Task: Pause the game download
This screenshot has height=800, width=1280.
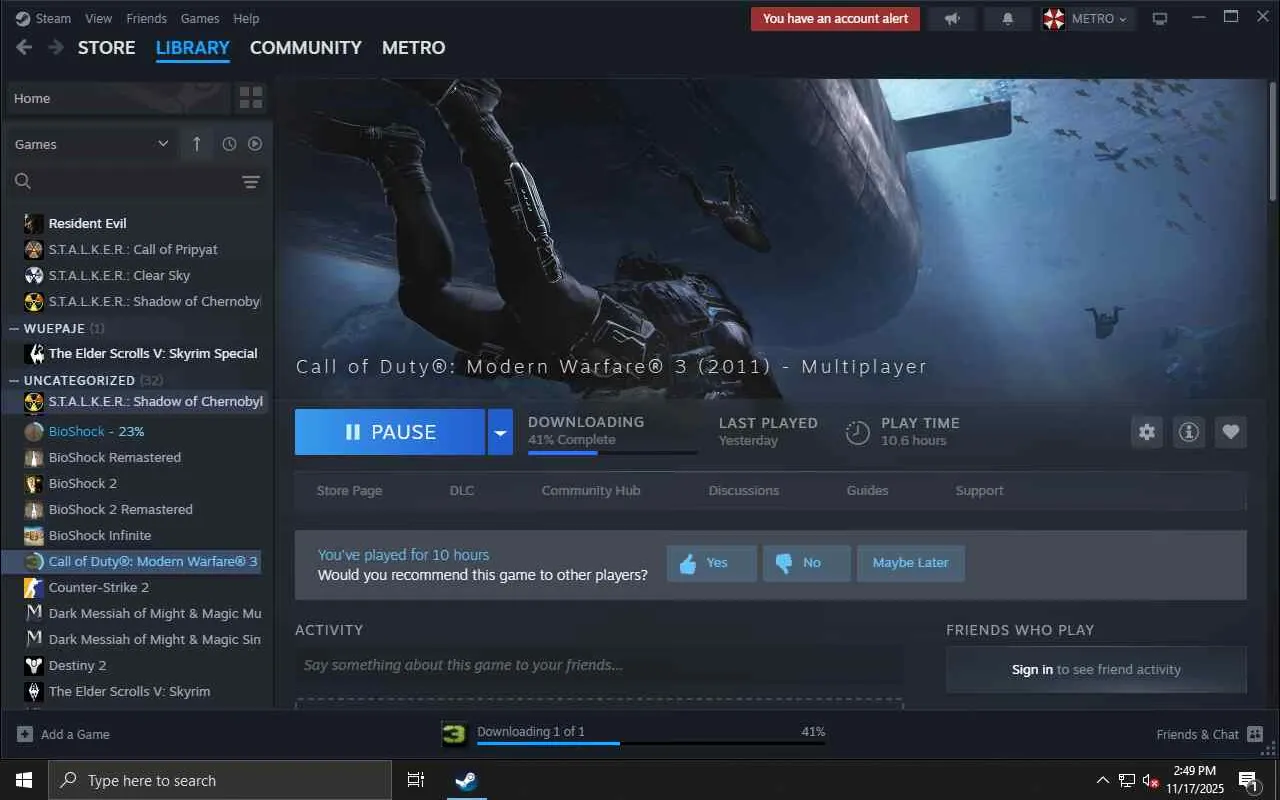Action: pyautogui.click(x=390, y=432)
